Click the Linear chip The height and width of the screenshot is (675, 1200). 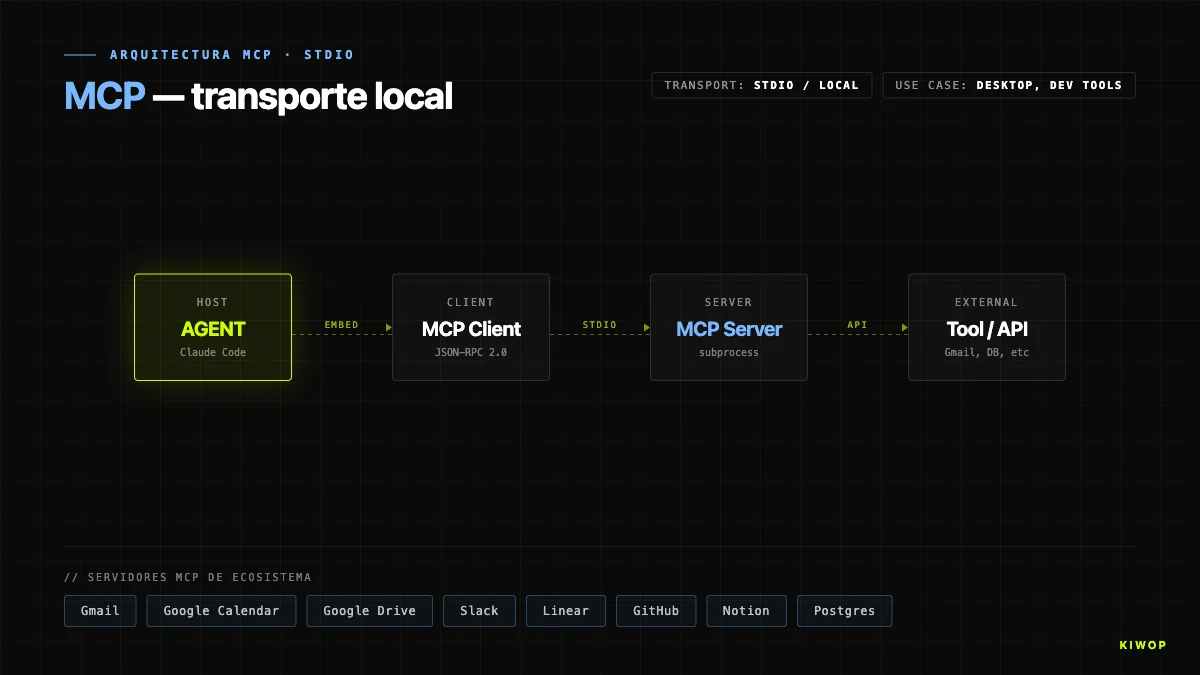(566, 611)
